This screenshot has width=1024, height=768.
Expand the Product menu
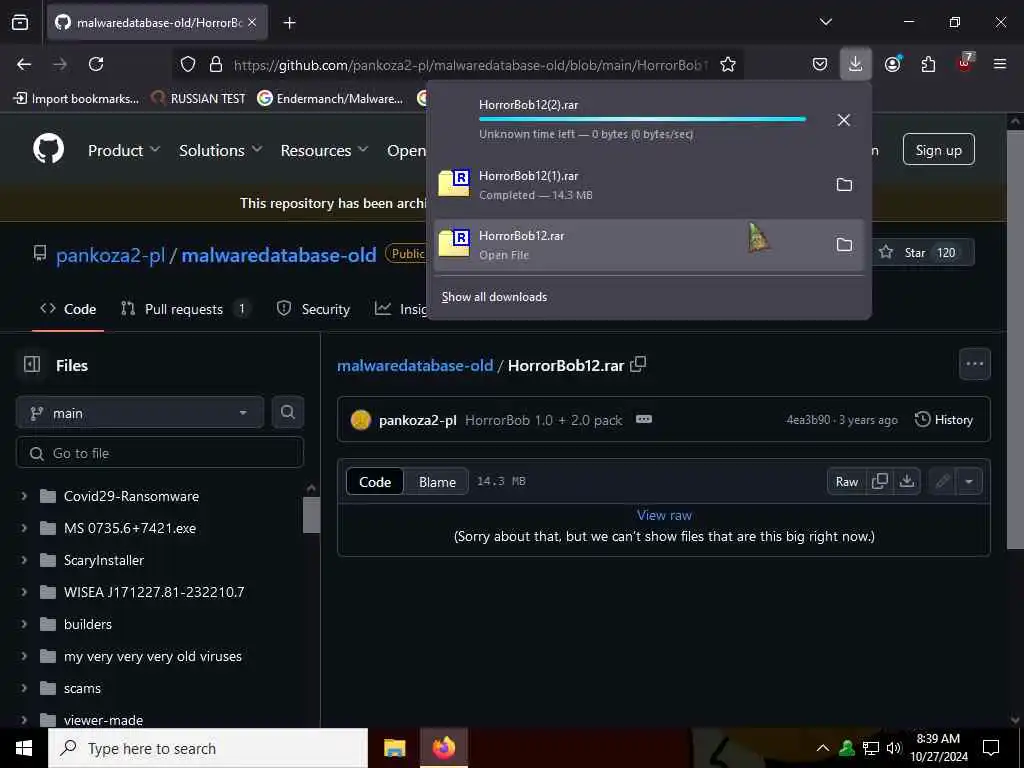coord(124,150)
